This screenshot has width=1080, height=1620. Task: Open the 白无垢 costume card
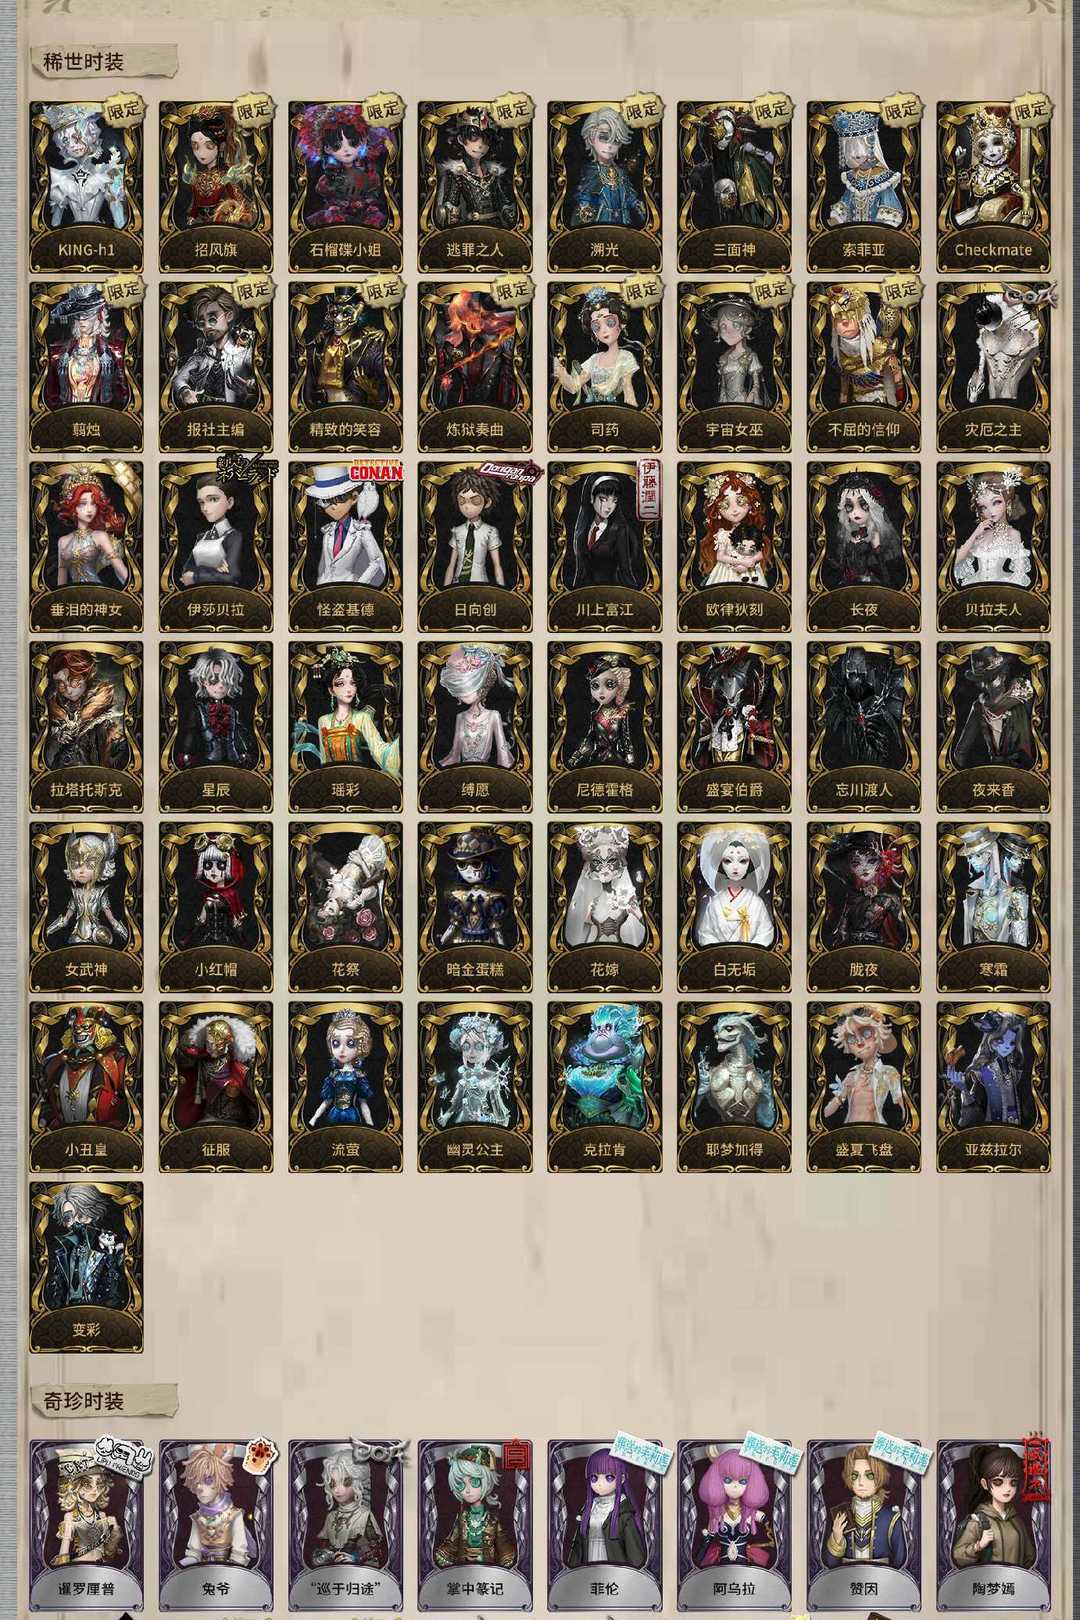(734, 907)
